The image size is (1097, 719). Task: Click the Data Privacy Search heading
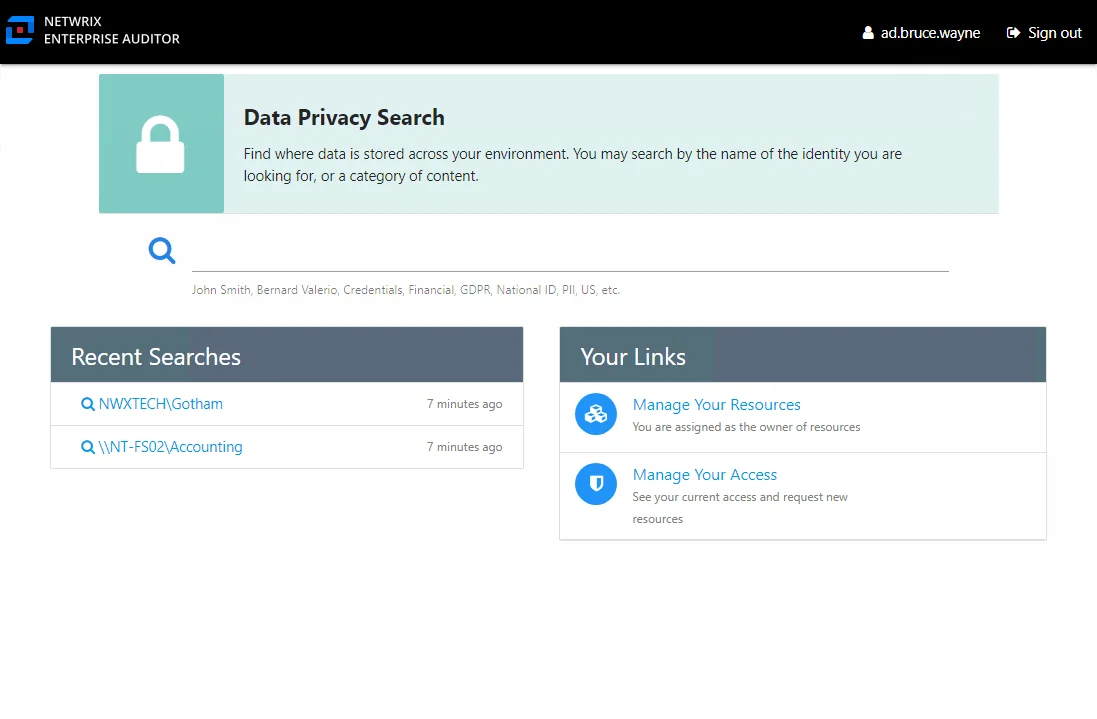pos(344,118)
